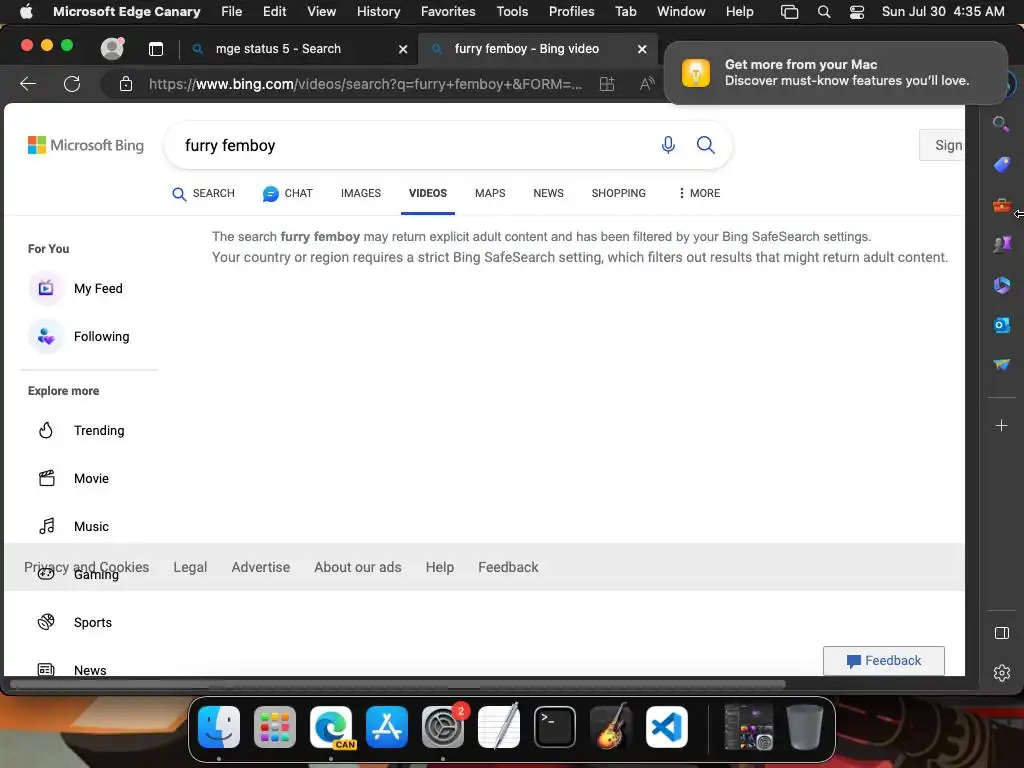Switch to the NEWS tab
This screenshot has width=1024, height=768.
[x=548, y=193]
